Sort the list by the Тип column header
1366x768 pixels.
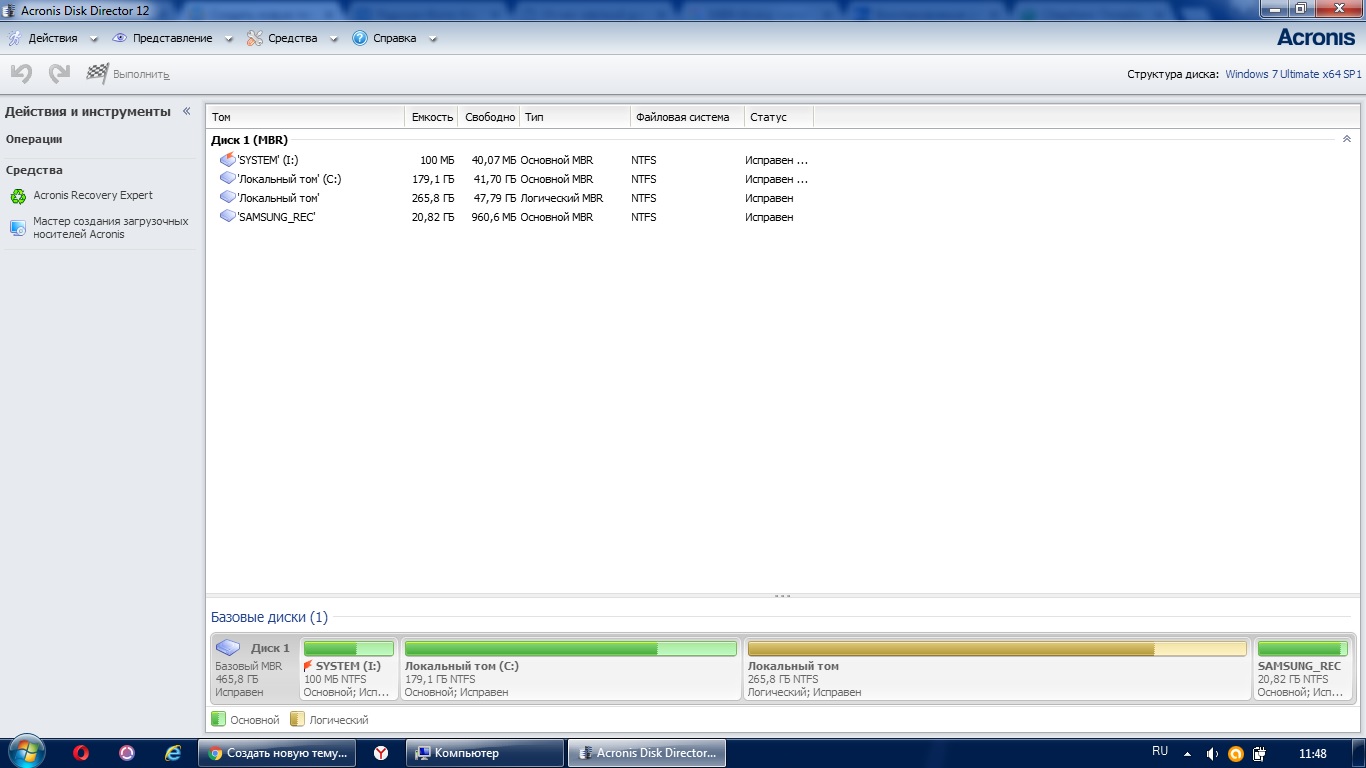(x=575, y=117)
